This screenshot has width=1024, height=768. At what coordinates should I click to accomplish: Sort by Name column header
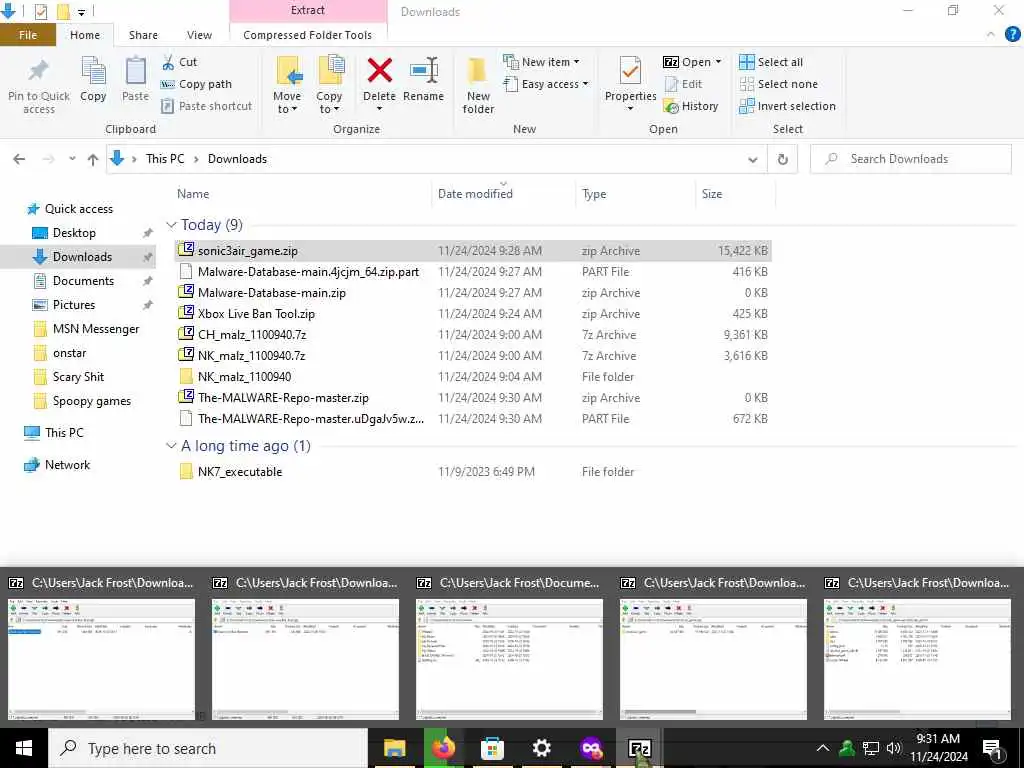click(193, 194)
